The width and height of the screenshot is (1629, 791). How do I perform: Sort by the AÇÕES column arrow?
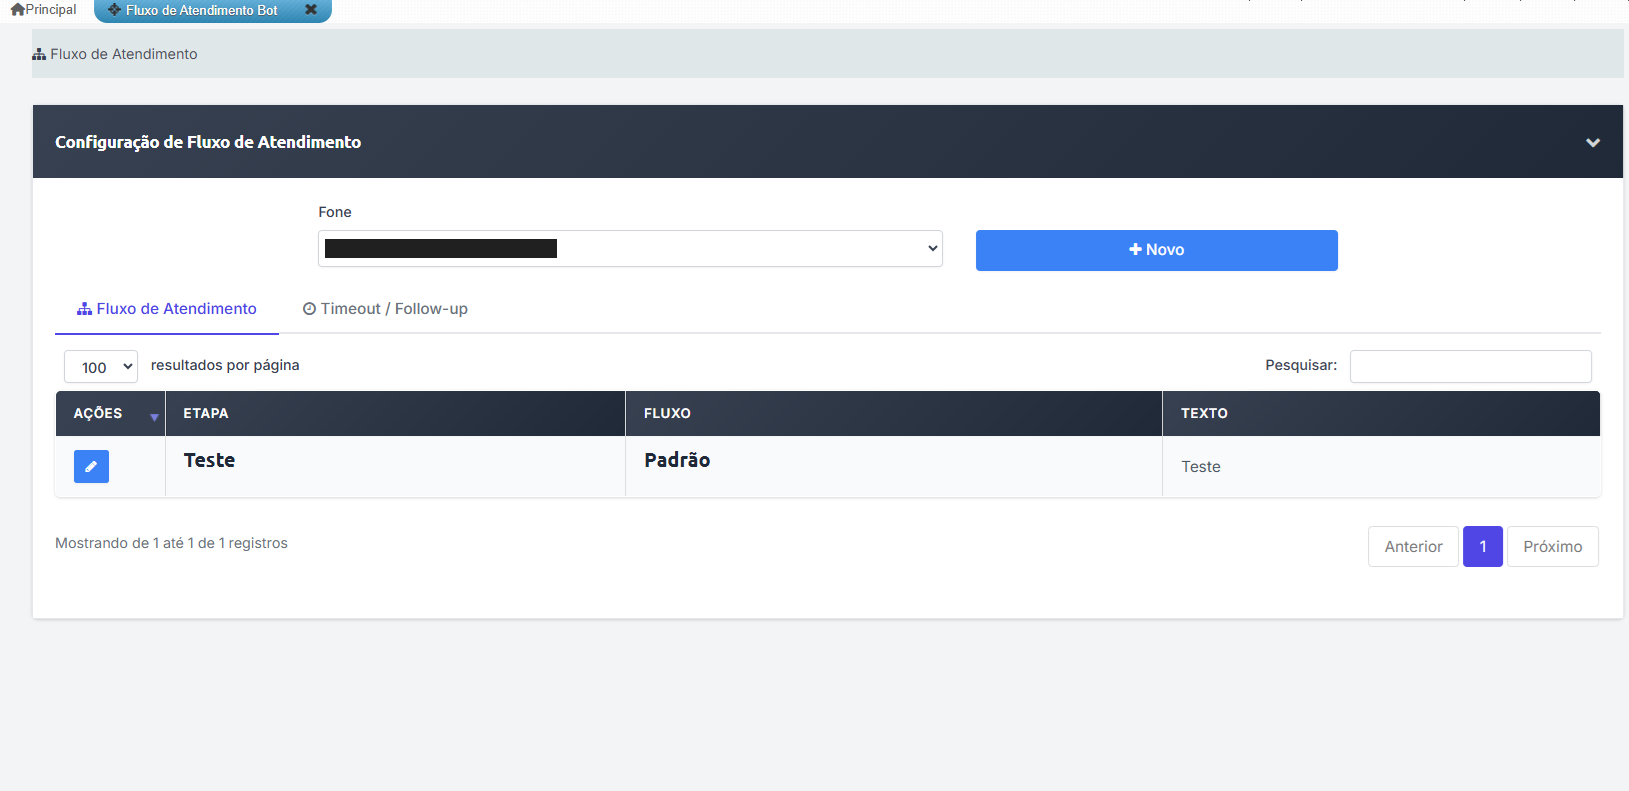point(154,416)
